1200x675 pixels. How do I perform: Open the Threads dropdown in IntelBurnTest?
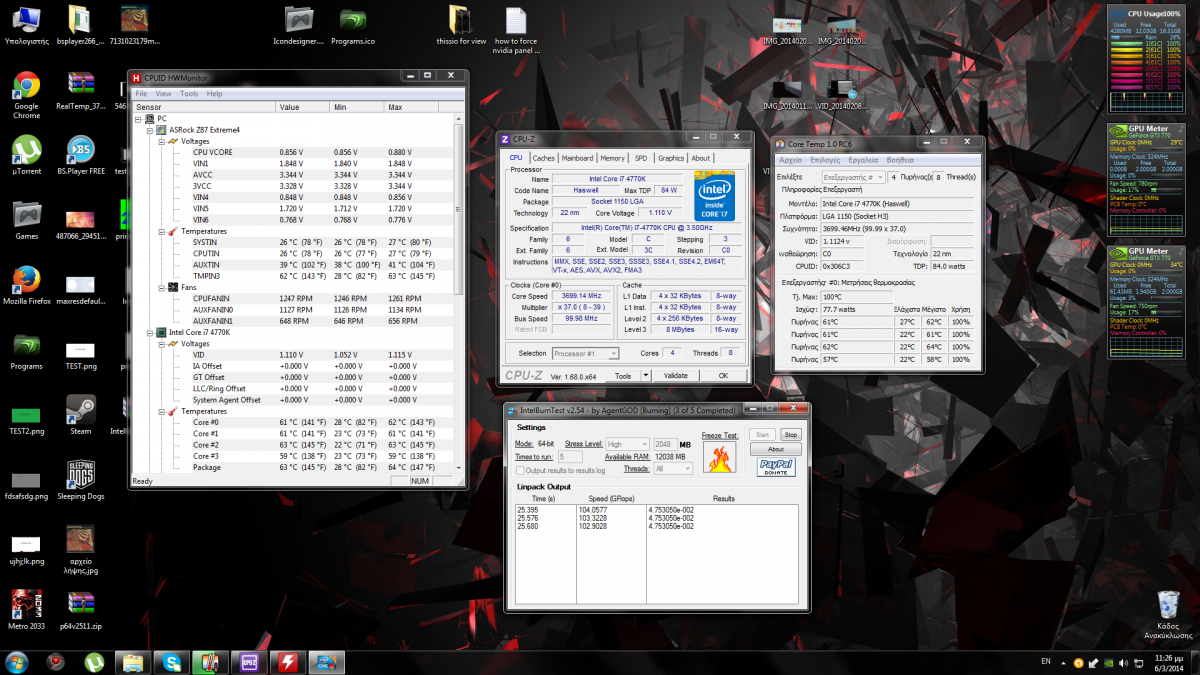(x=673, y=469)
